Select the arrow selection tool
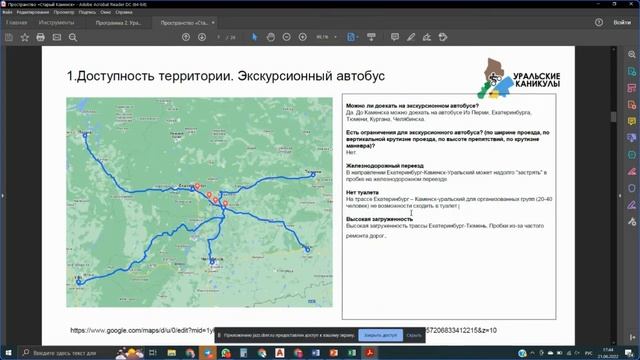This screenshot has height=360, width=640. tap(255, 37)
